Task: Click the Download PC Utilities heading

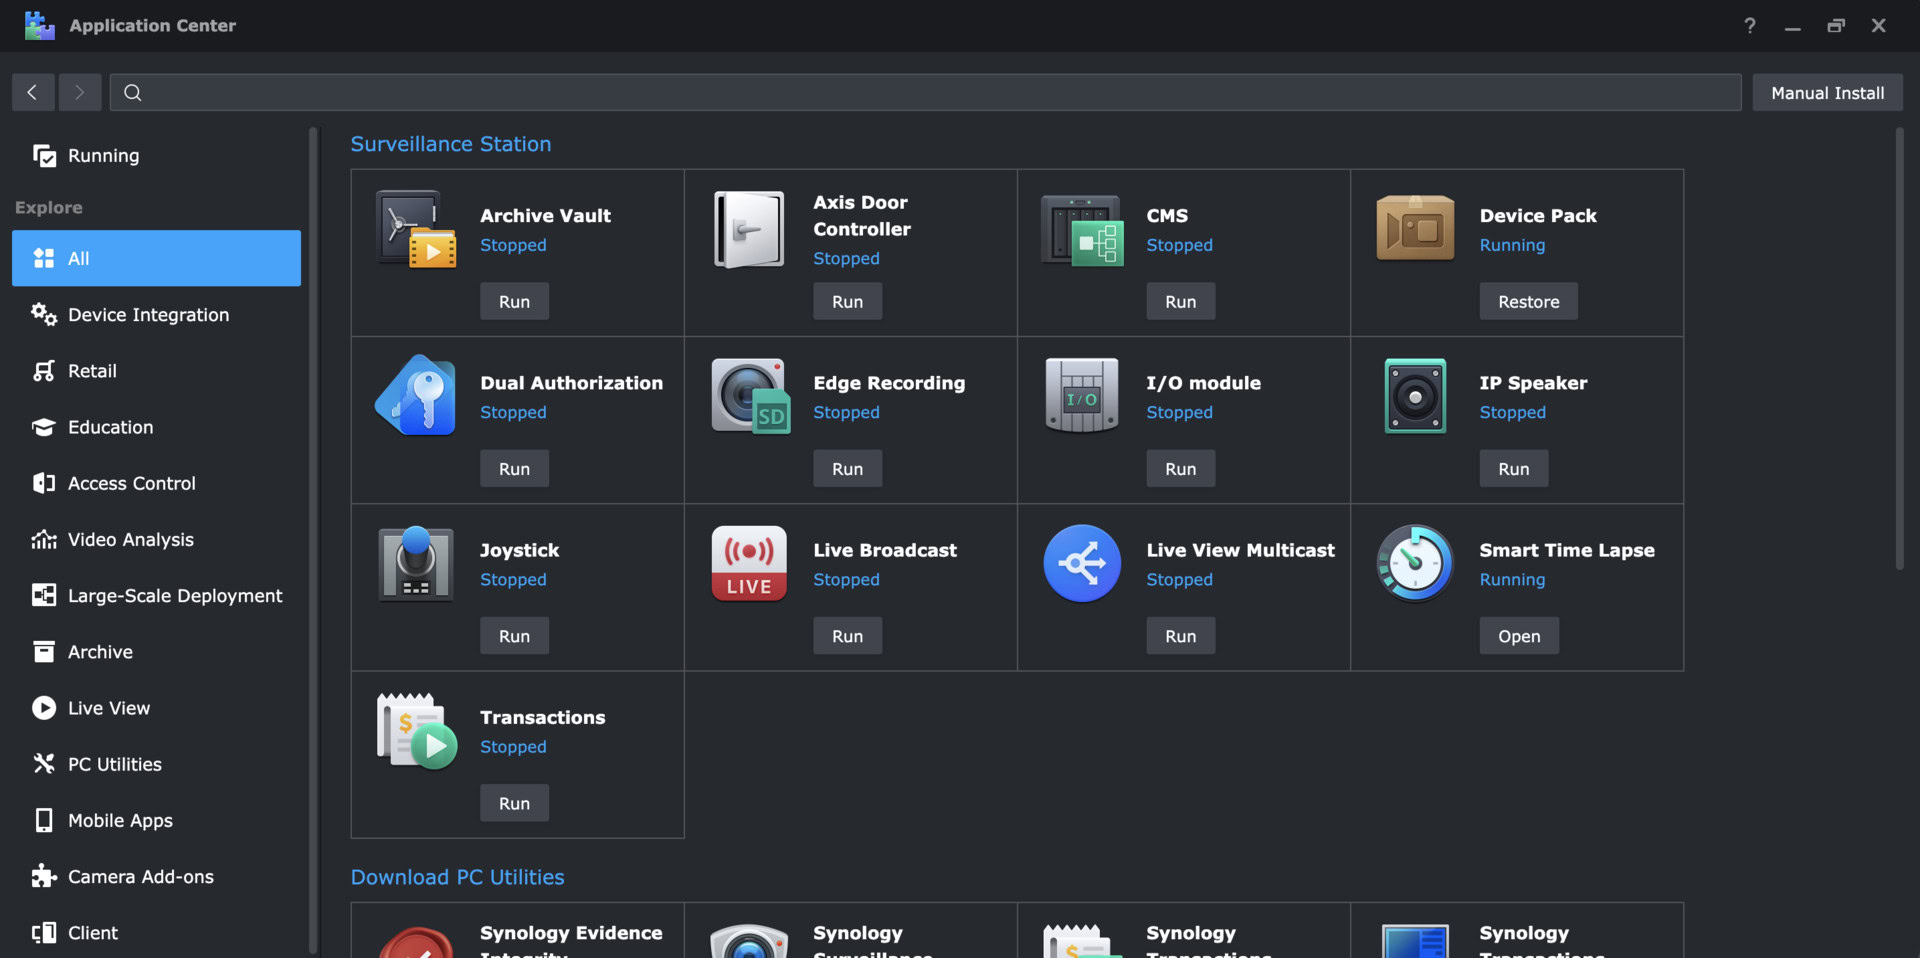Action: pos(457,877)
